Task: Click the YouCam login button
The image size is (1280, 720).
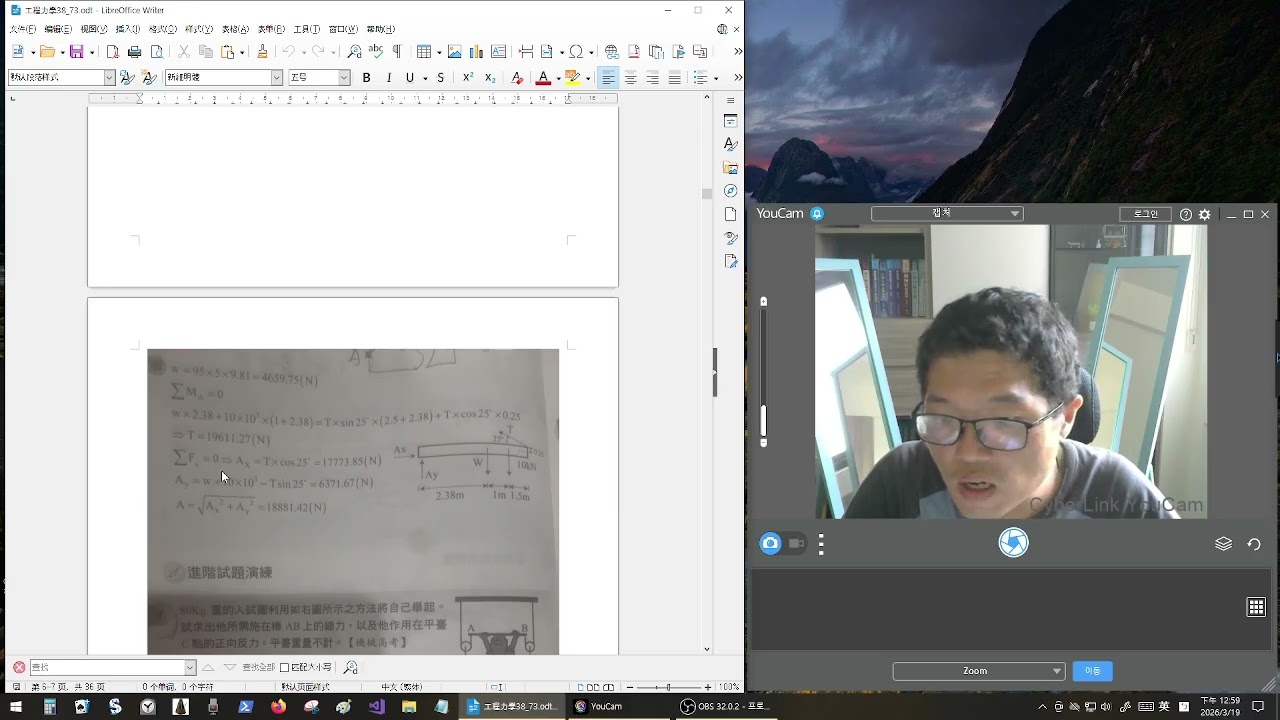Action: [1145, 214]
